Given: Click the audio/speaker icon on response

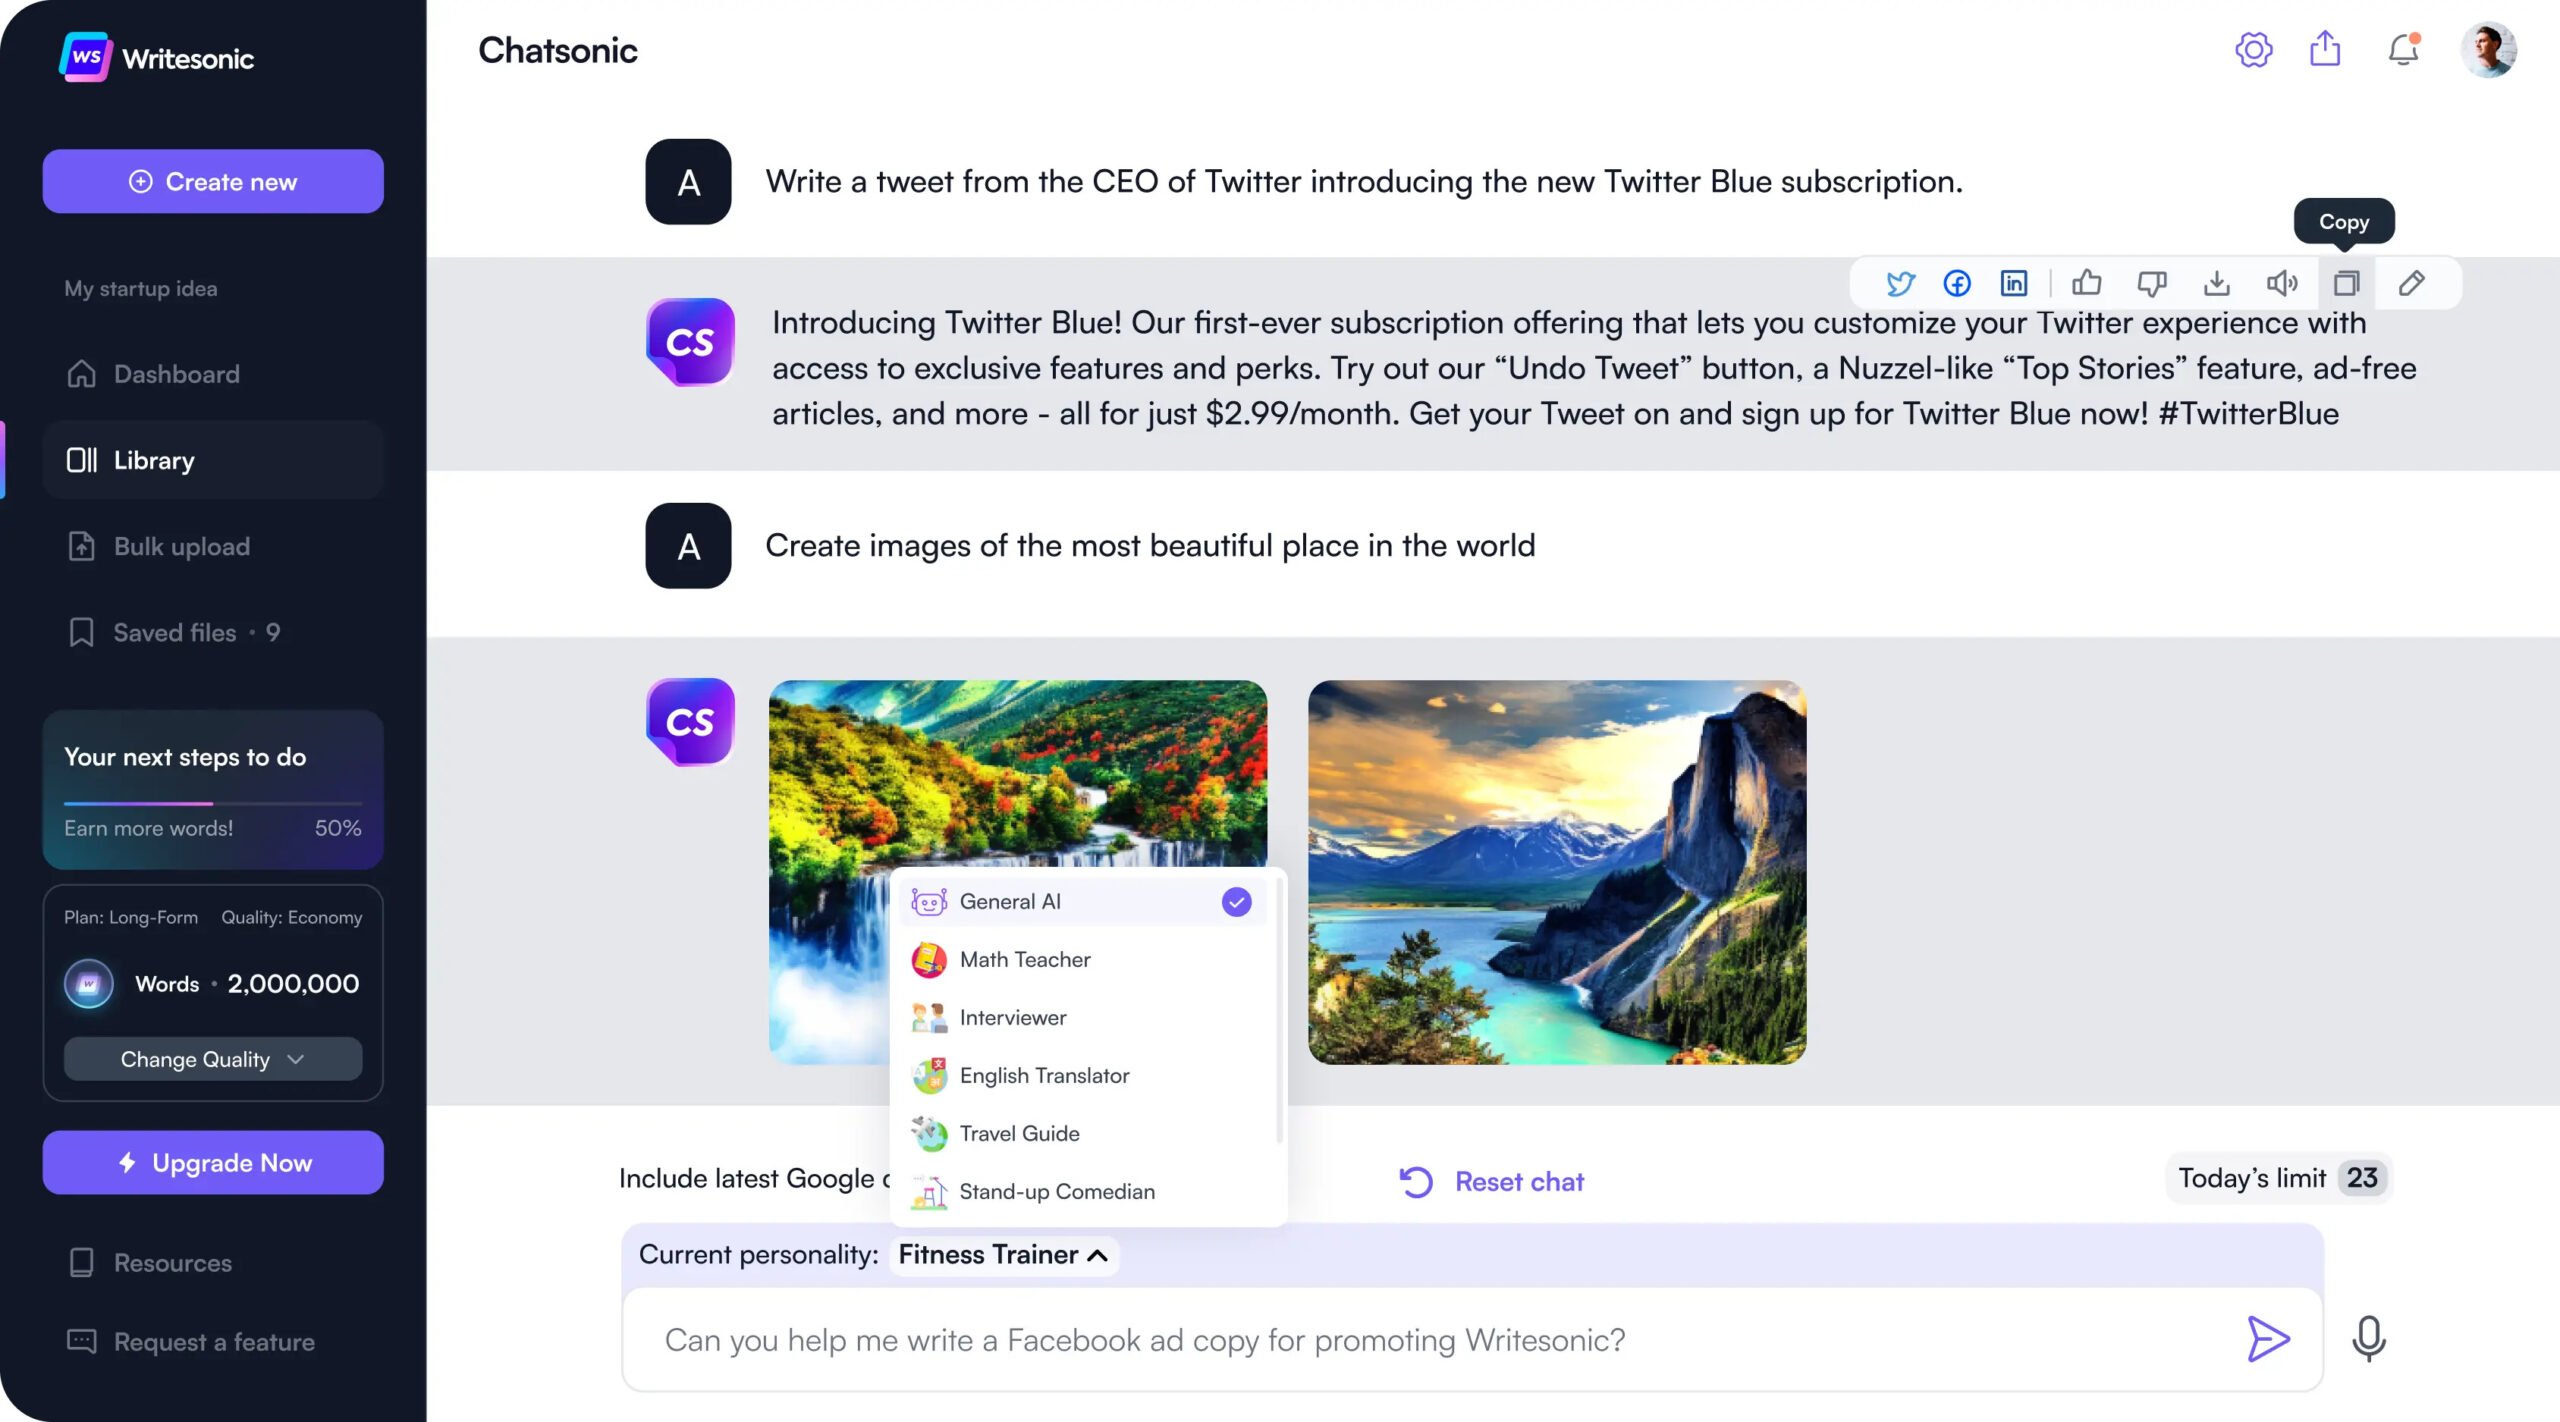Looking at the screenshot, I should pyautogui.click(x=2280, y=282).
